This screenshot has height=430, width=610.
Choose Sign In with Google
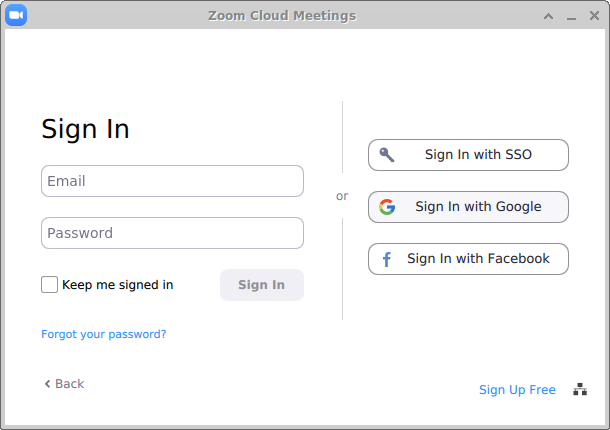(468, 207)
